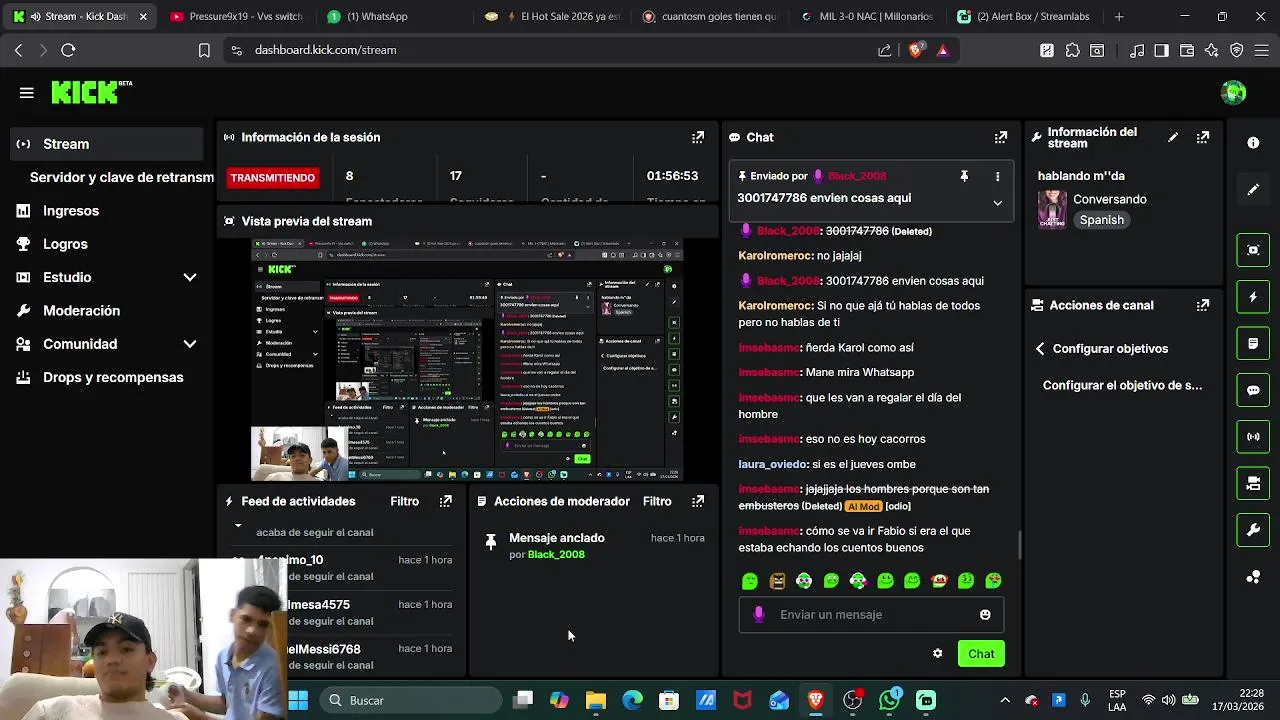Image resolution: width=1280 pixels, height=720 pixels.
Task: Send message with green Chat button
Action: [x=981, y=654]
